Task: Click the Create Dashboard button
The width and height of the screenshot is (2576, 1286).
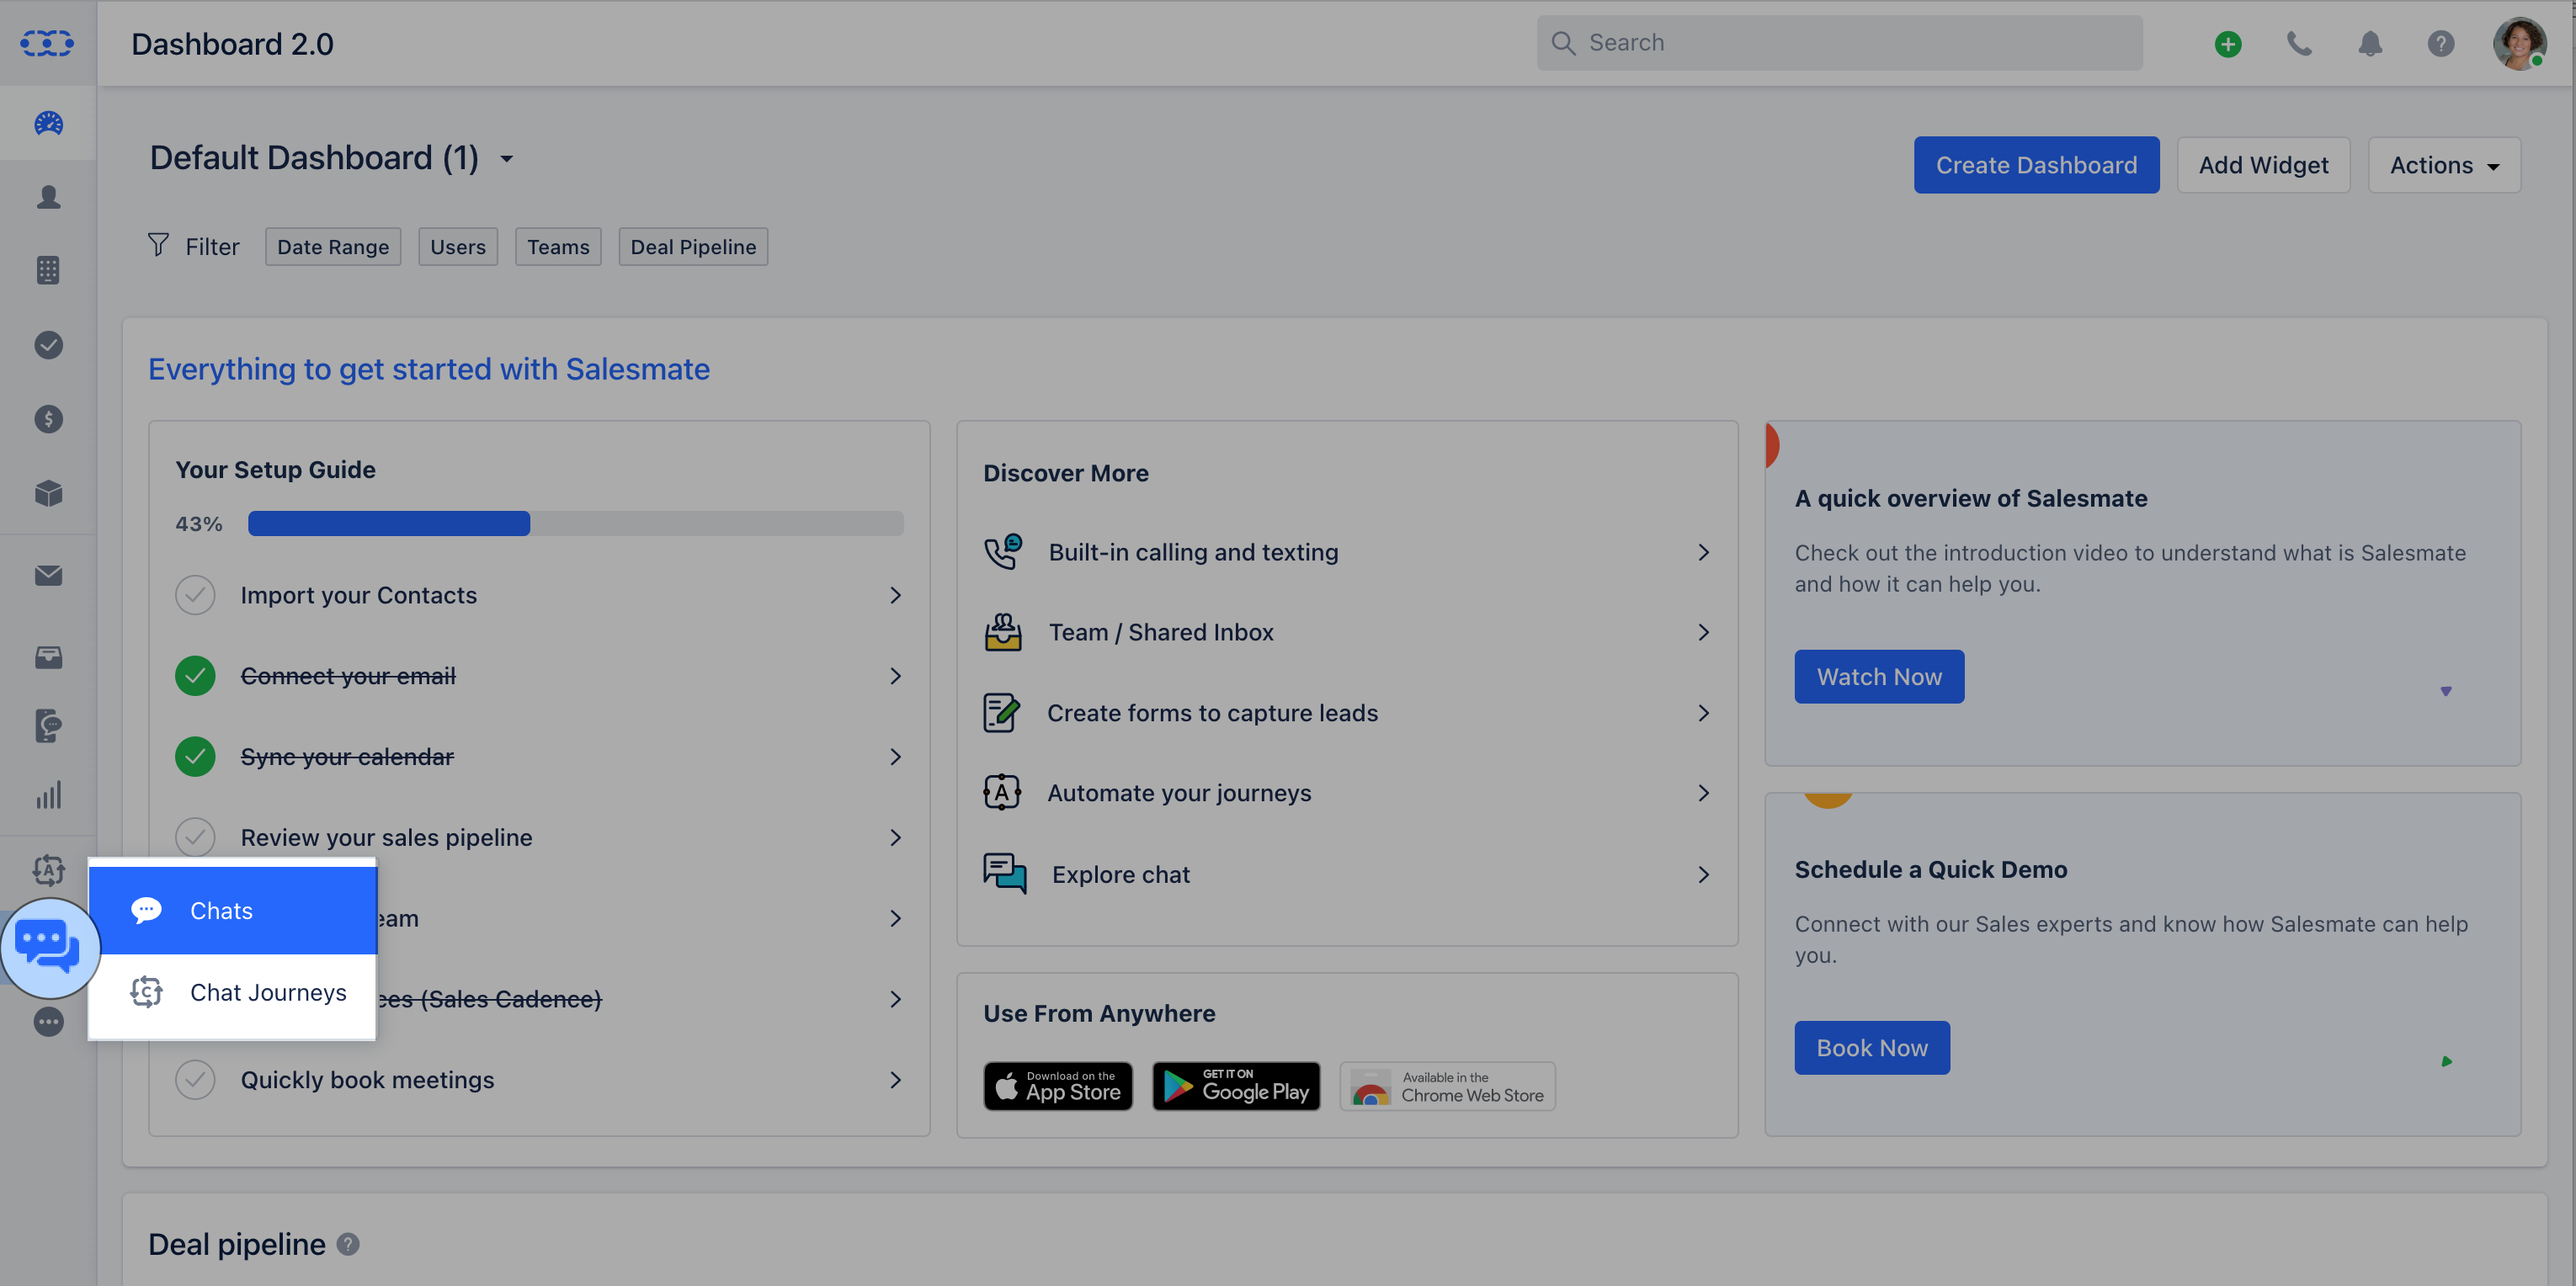Action: click(x=2036, y=165)
